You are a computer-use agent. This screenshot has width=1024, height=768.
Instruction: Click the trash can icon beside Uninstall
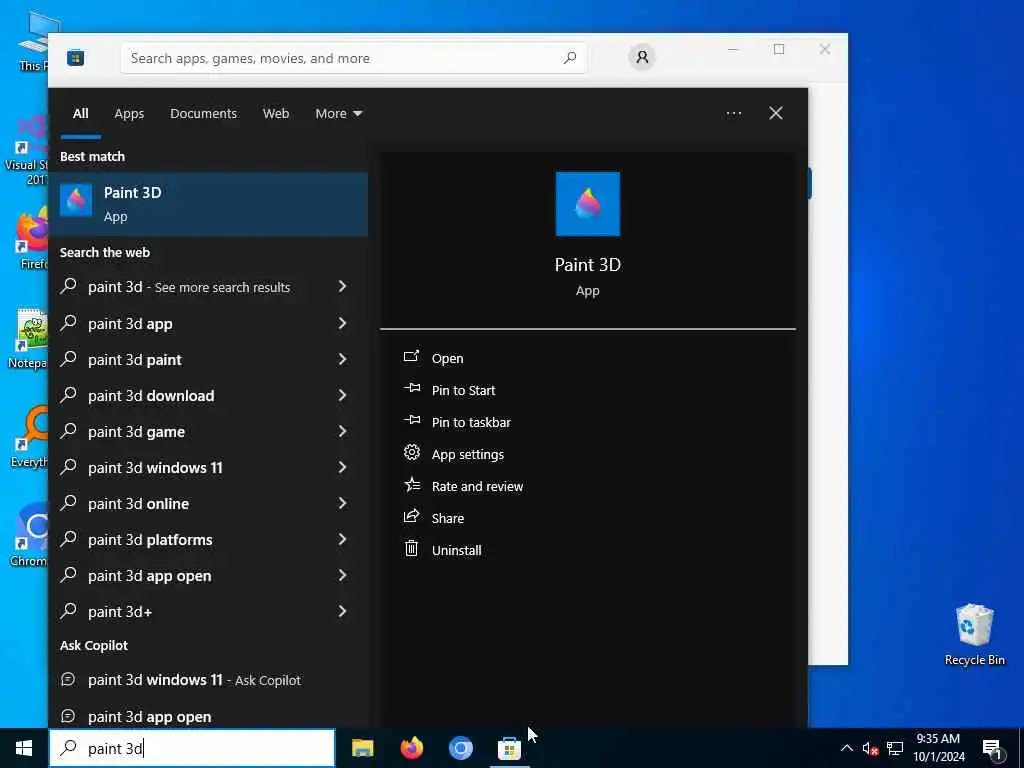tap(411, 548)
